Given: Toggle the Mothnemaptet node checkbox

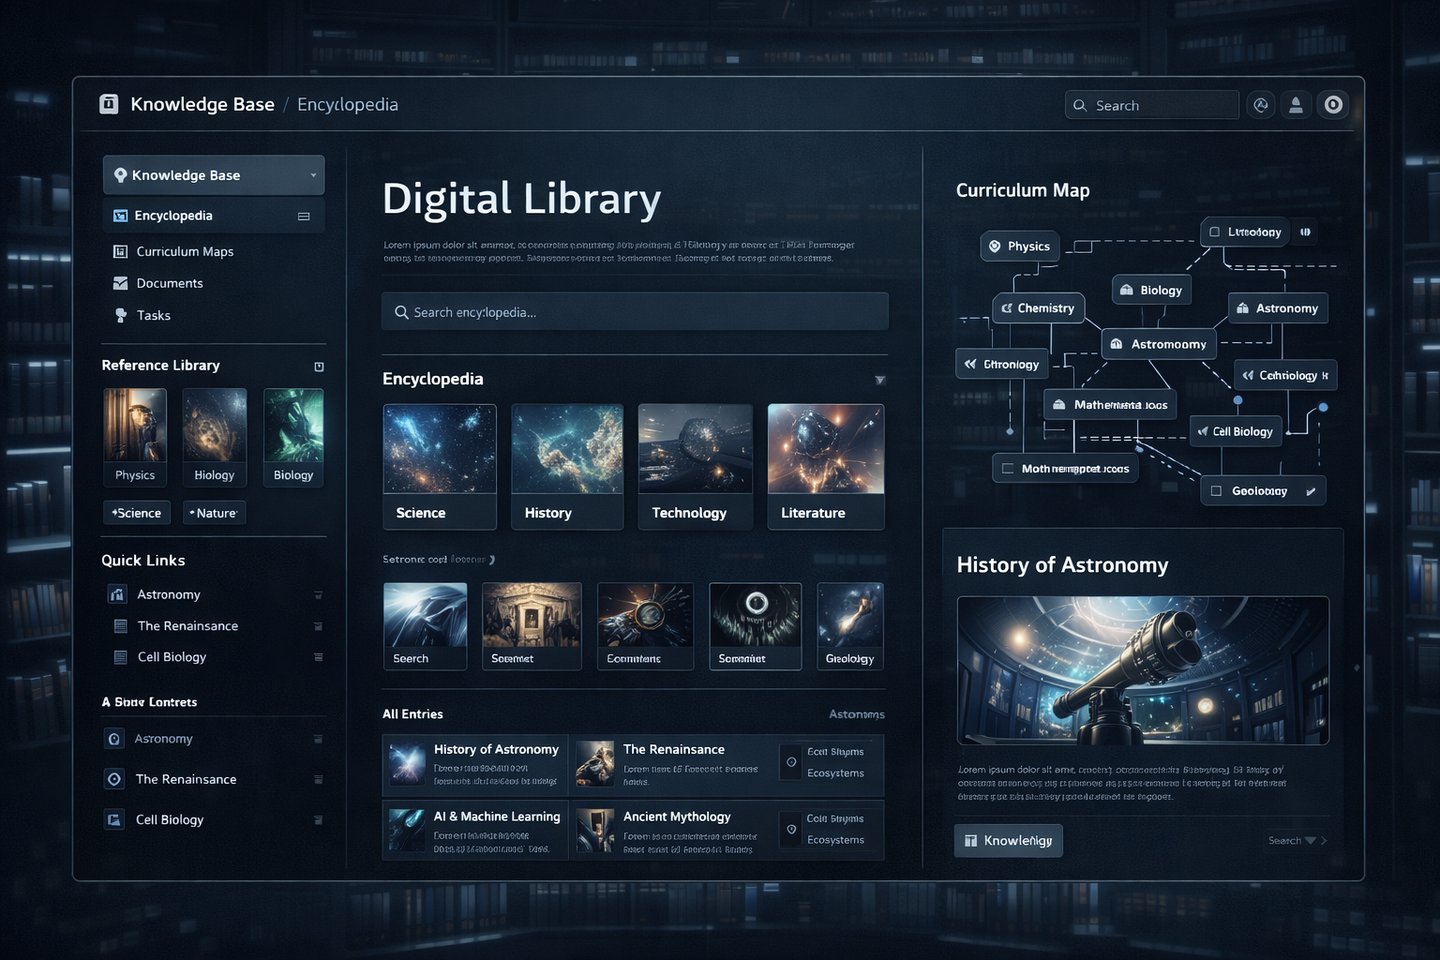Looking at the screenshot, I should point(1008,468).
